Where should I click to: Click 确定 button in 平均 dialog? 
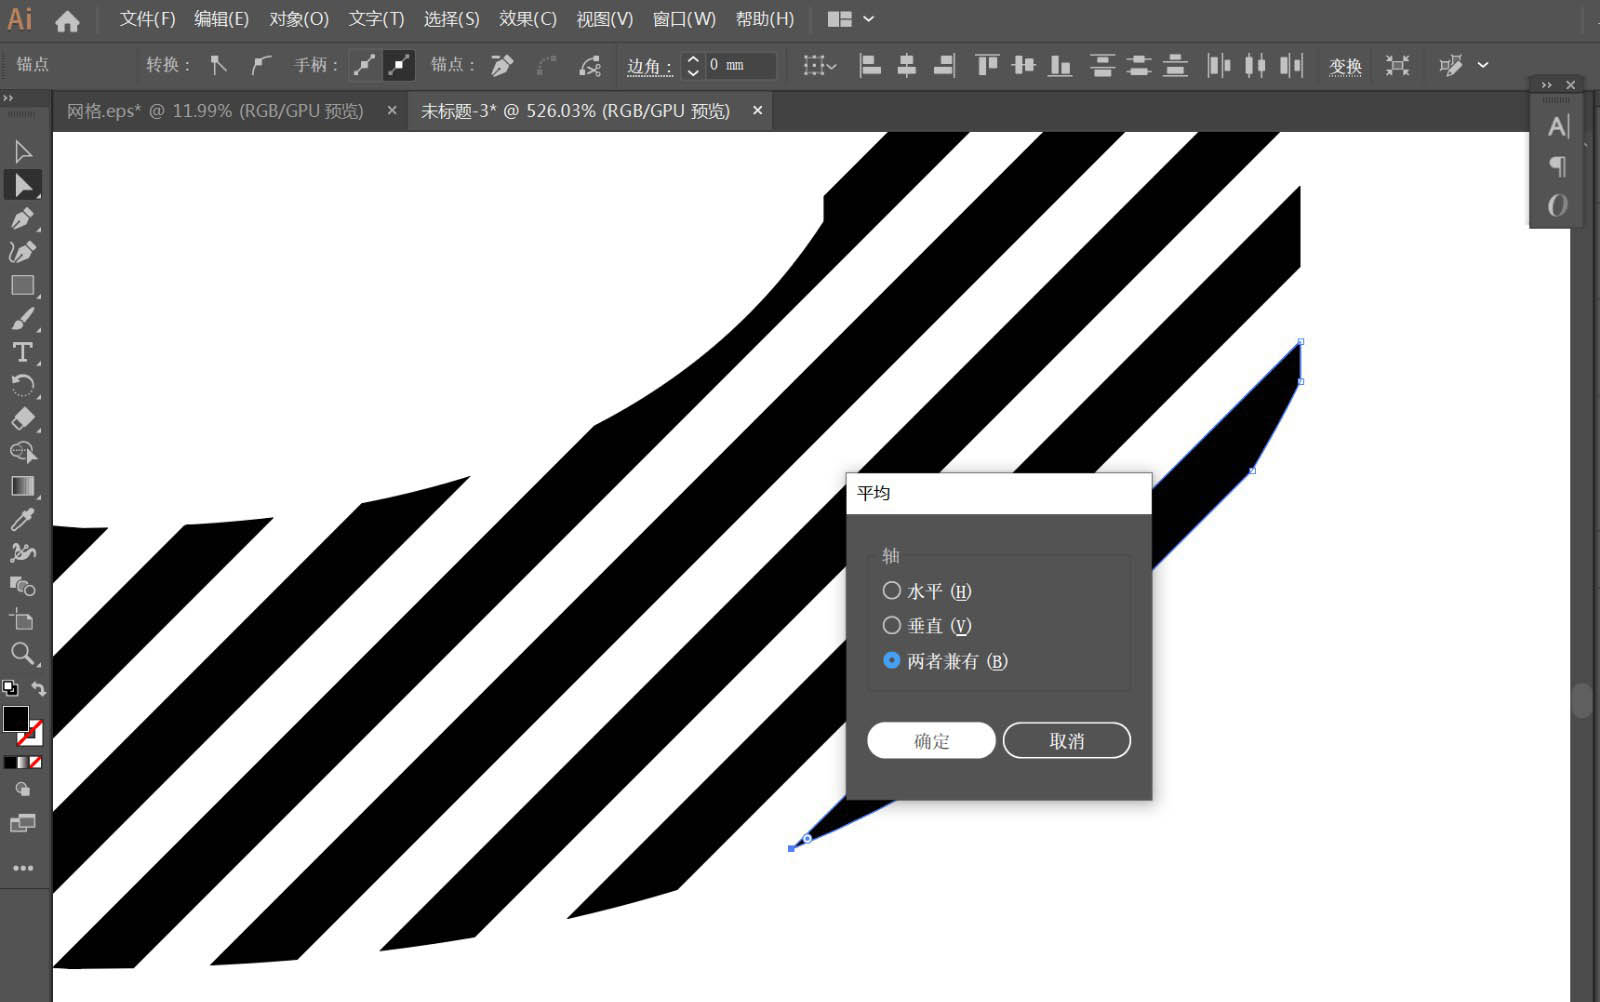coord(931,740)
